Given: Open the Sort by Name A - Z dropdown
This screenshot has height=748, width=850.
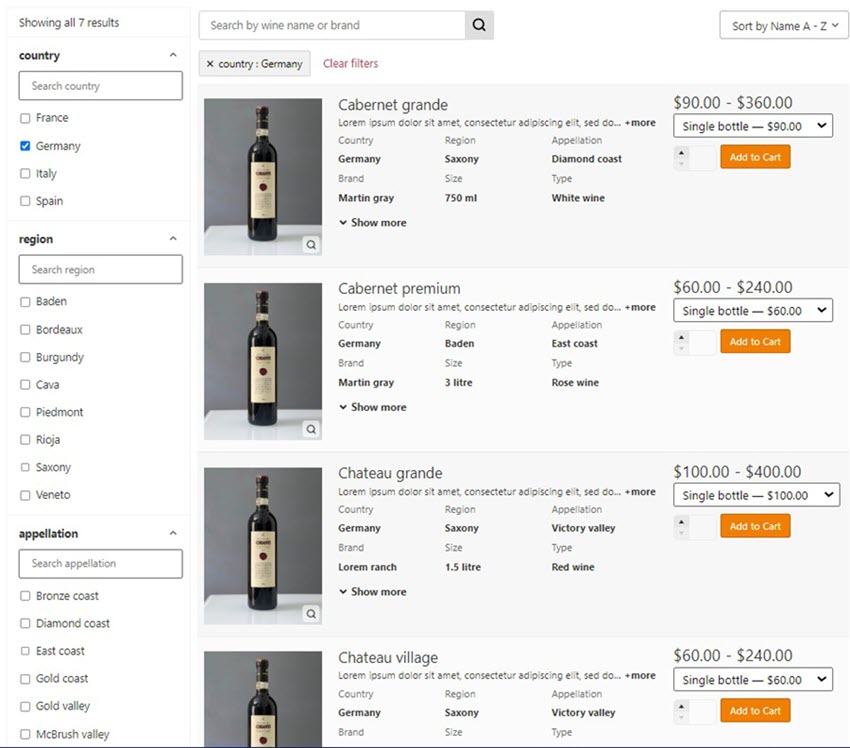Looking at the screenshot, I should point(784,25).
